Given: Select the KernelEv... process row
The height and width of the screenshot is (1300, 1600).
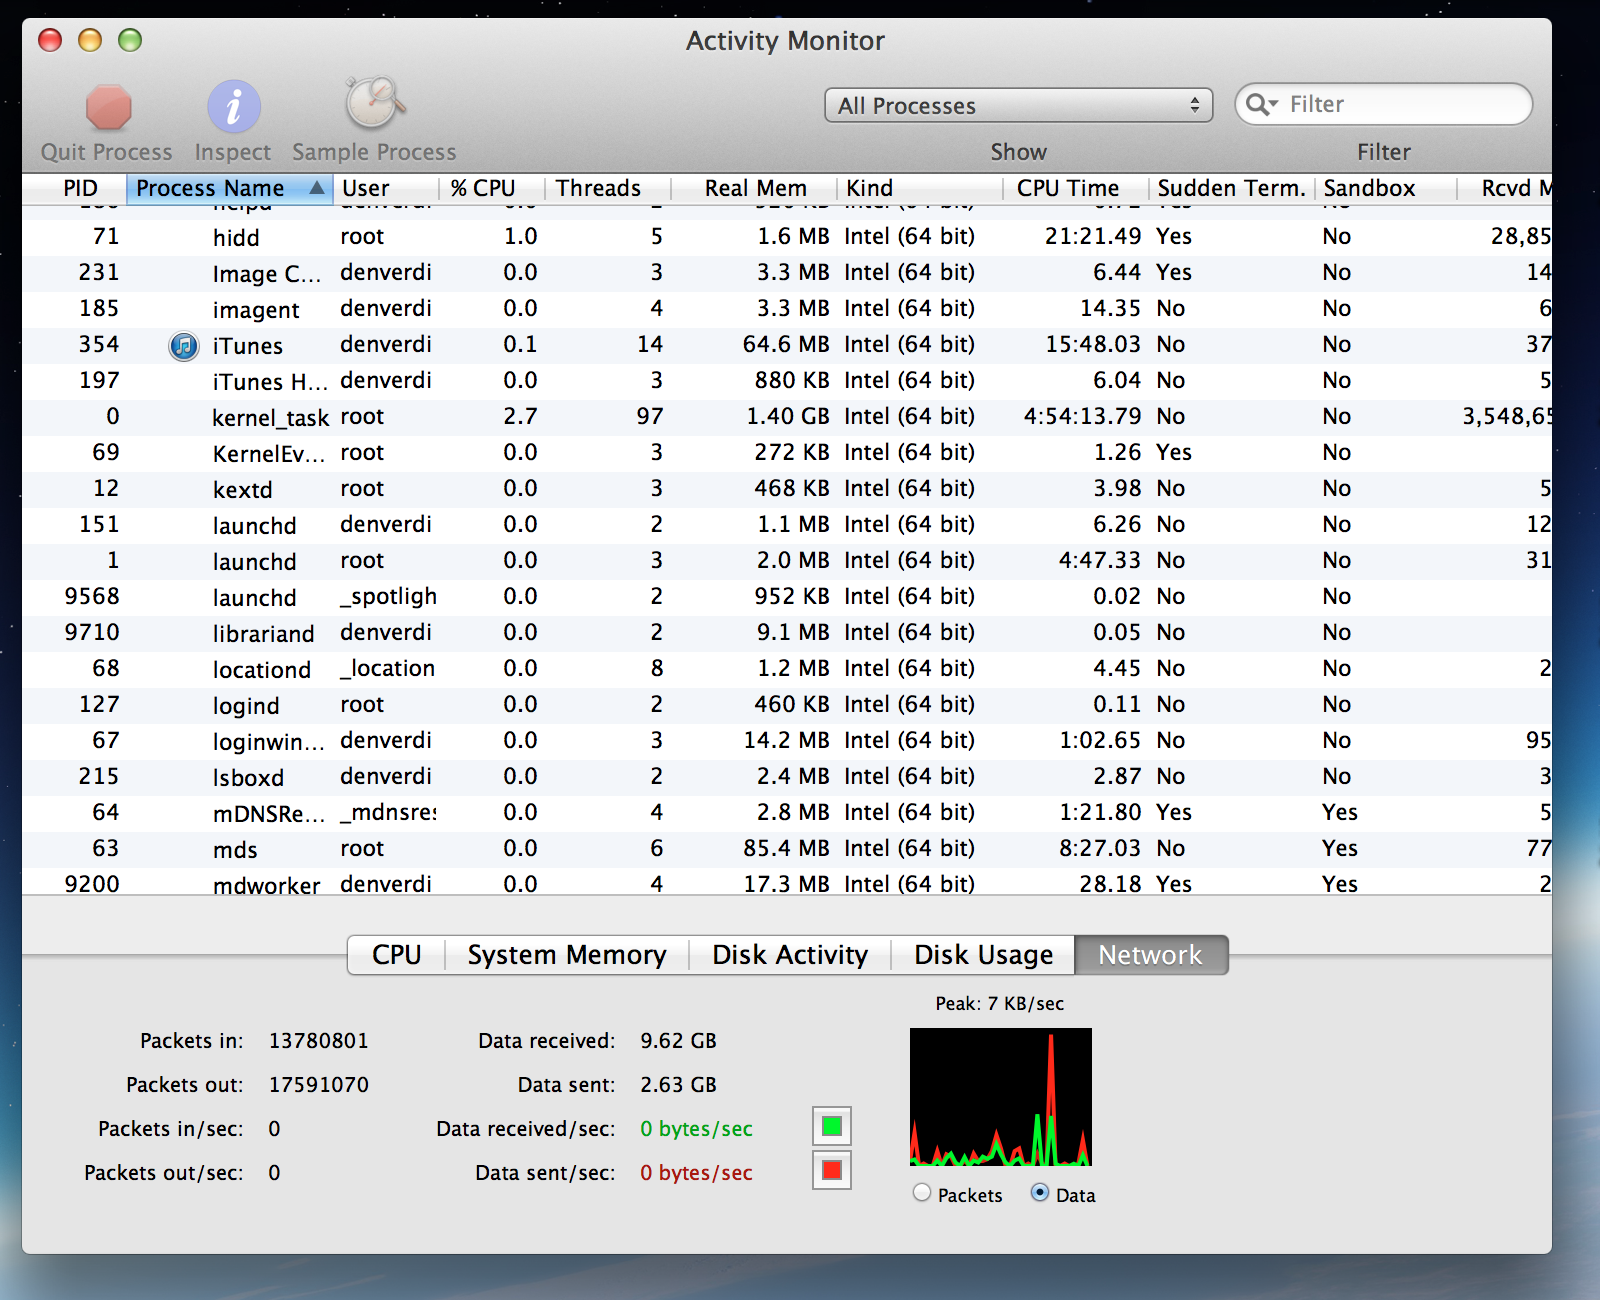Looking at the screenshot, I should (x=787, y=453).
